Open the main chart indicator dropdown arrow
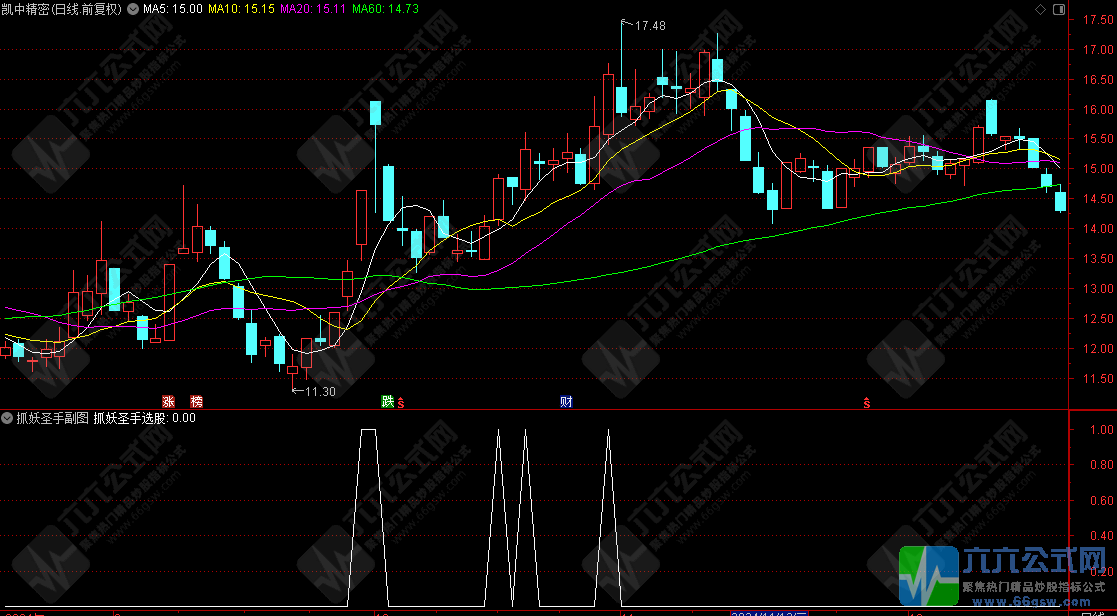 point(133,9)
